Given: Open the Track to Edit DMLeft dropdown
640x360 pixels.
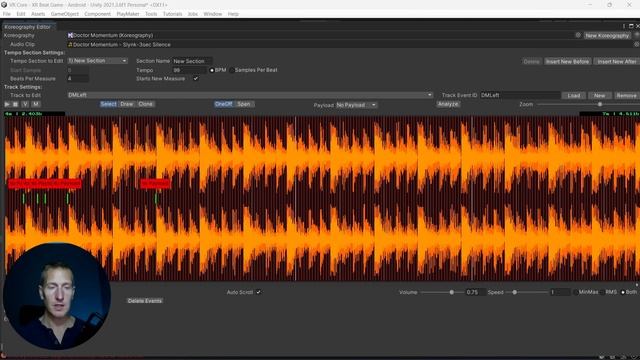Looking at the screenshot, I should 250,95.
